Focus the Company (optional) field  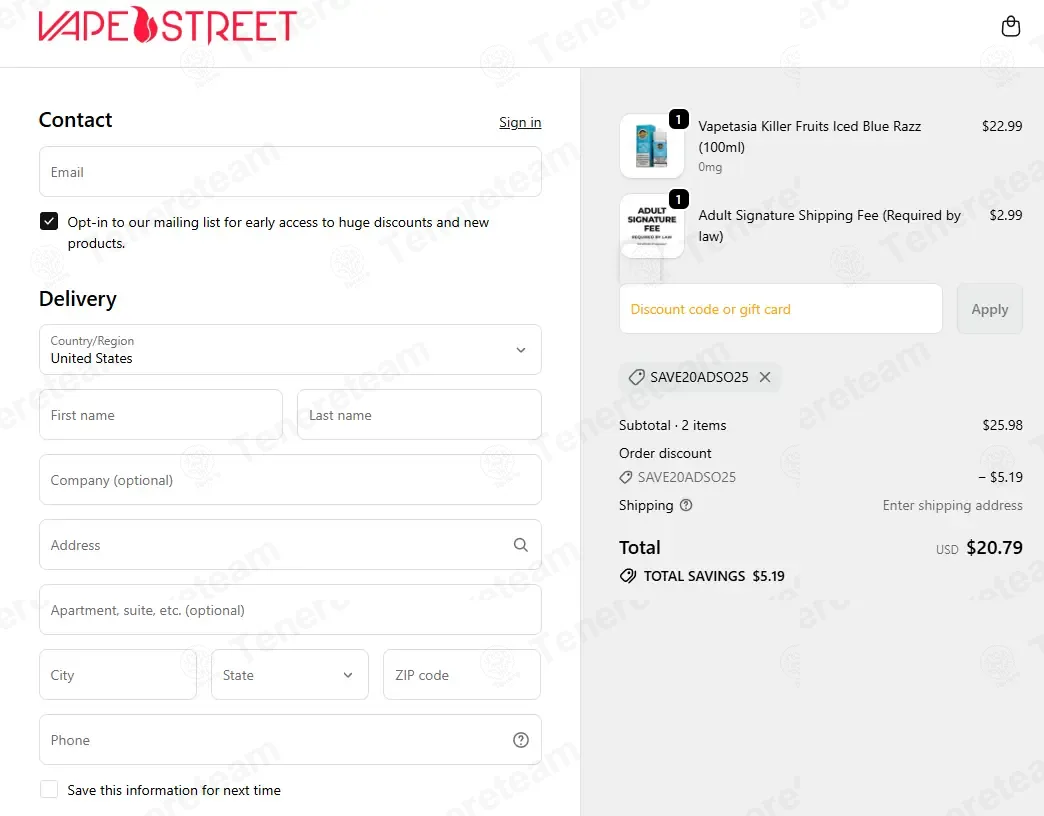click(x=290, y=480)
